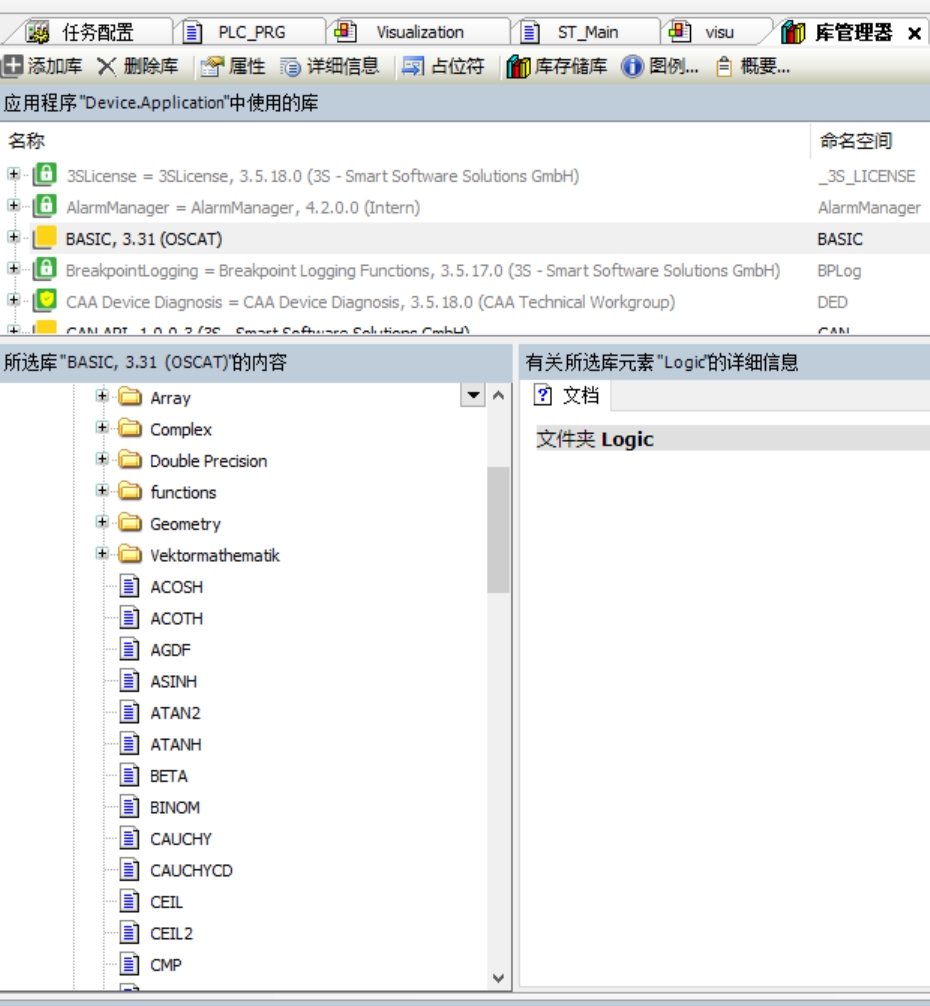Open the Summary (概要) toolbar item
The height and width of the screenshot is (1006, 930).
724,67
